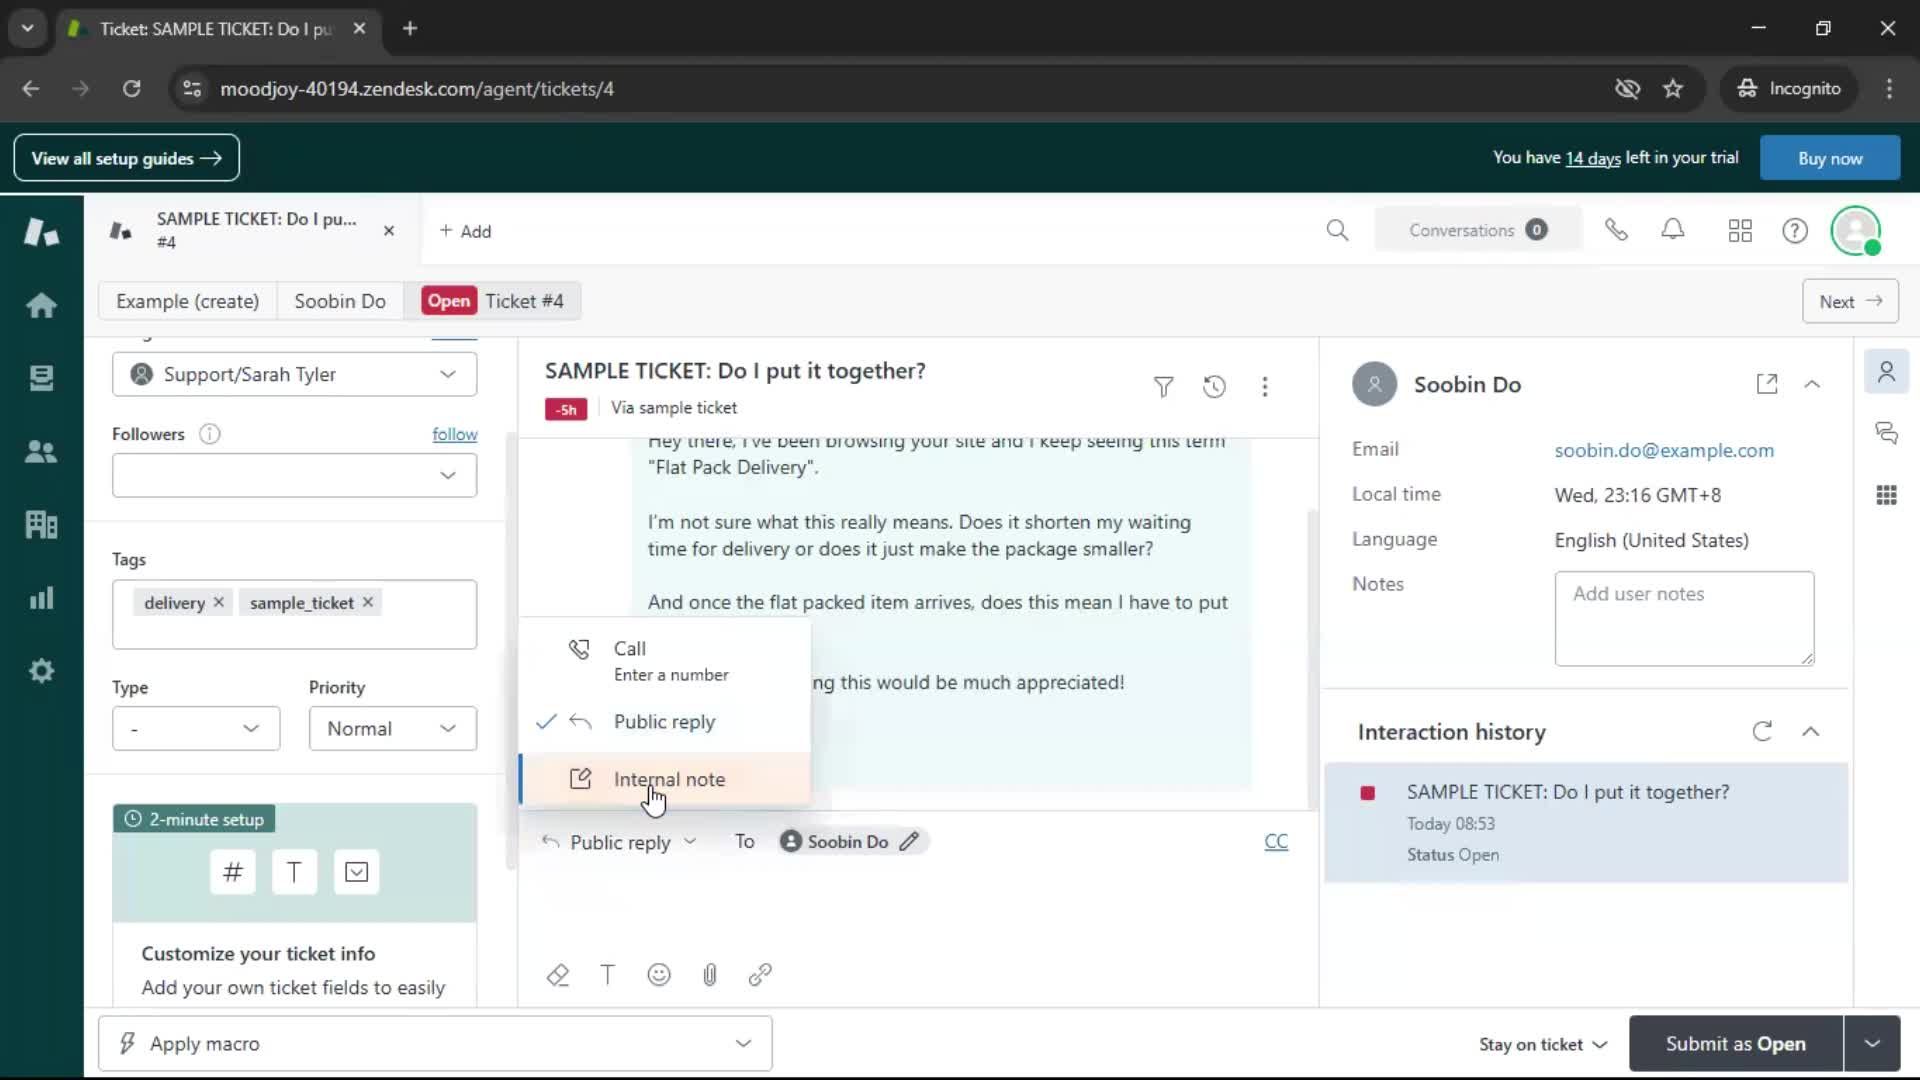The height and width of the screenshot is (1080, 1920).
Task: Open the apps panel grid icon
Action: (1886, 495)
